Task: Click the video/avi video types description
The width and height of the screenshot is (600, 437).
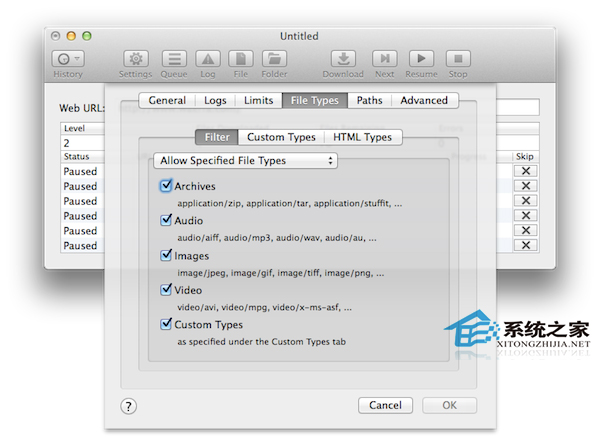Action: 264,307
